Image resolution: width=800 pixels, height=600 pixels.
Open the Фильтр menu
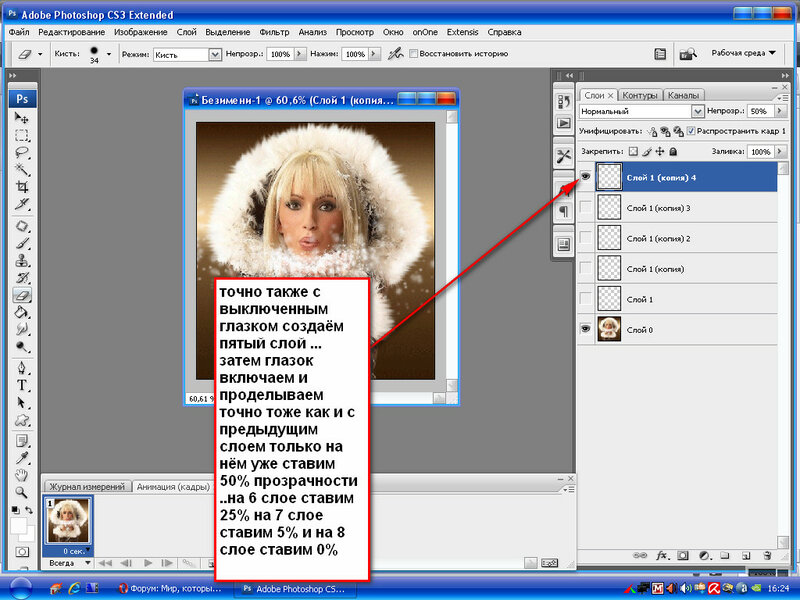[274, 32]
